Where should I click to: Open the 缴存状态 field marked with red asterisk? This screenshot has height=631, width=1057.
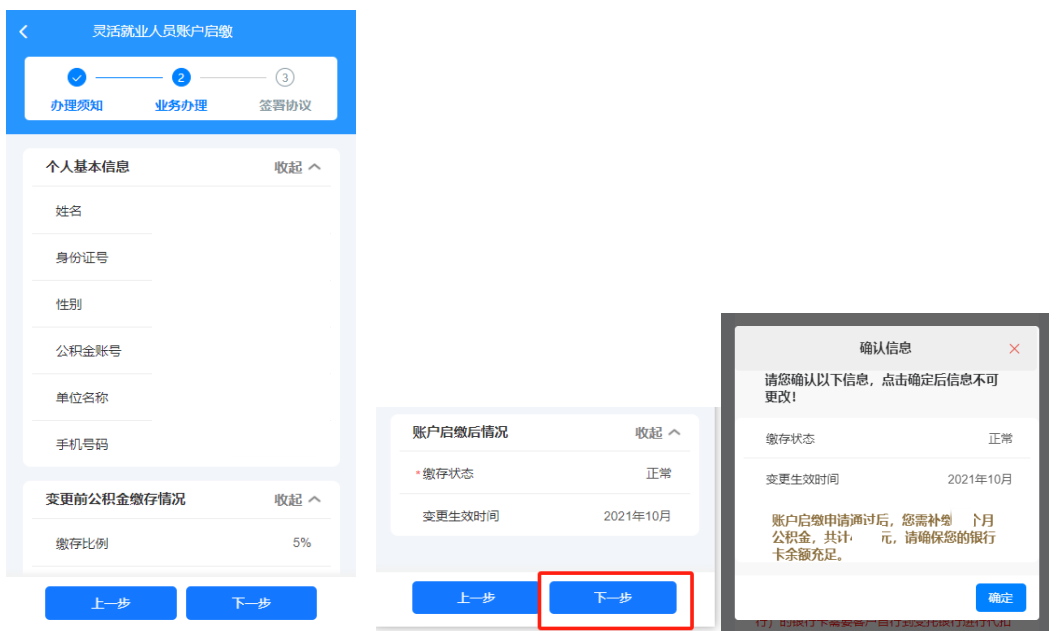tap(544, 474)
